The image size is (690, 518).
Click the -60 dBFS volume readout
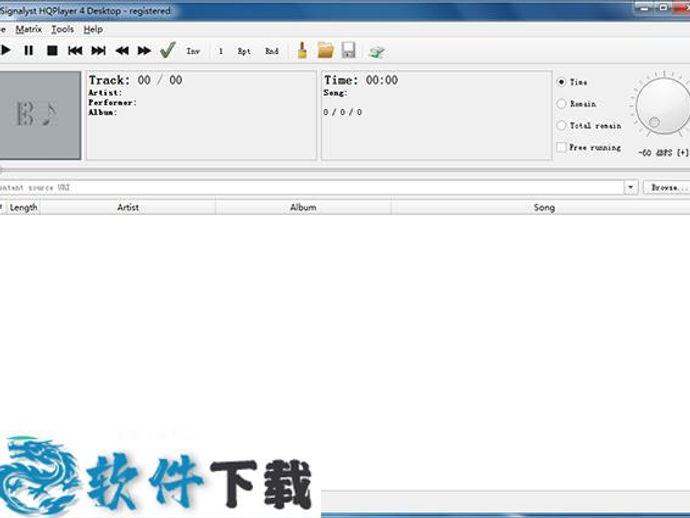tap(662, 153)
